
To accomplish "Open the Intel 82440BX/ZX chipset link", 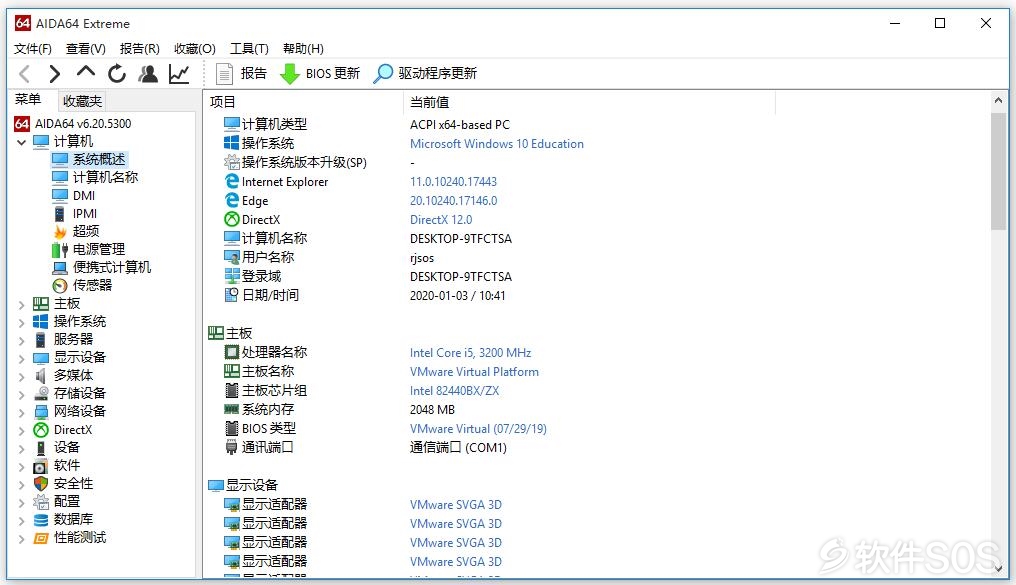I will click(x=454, y=391).
